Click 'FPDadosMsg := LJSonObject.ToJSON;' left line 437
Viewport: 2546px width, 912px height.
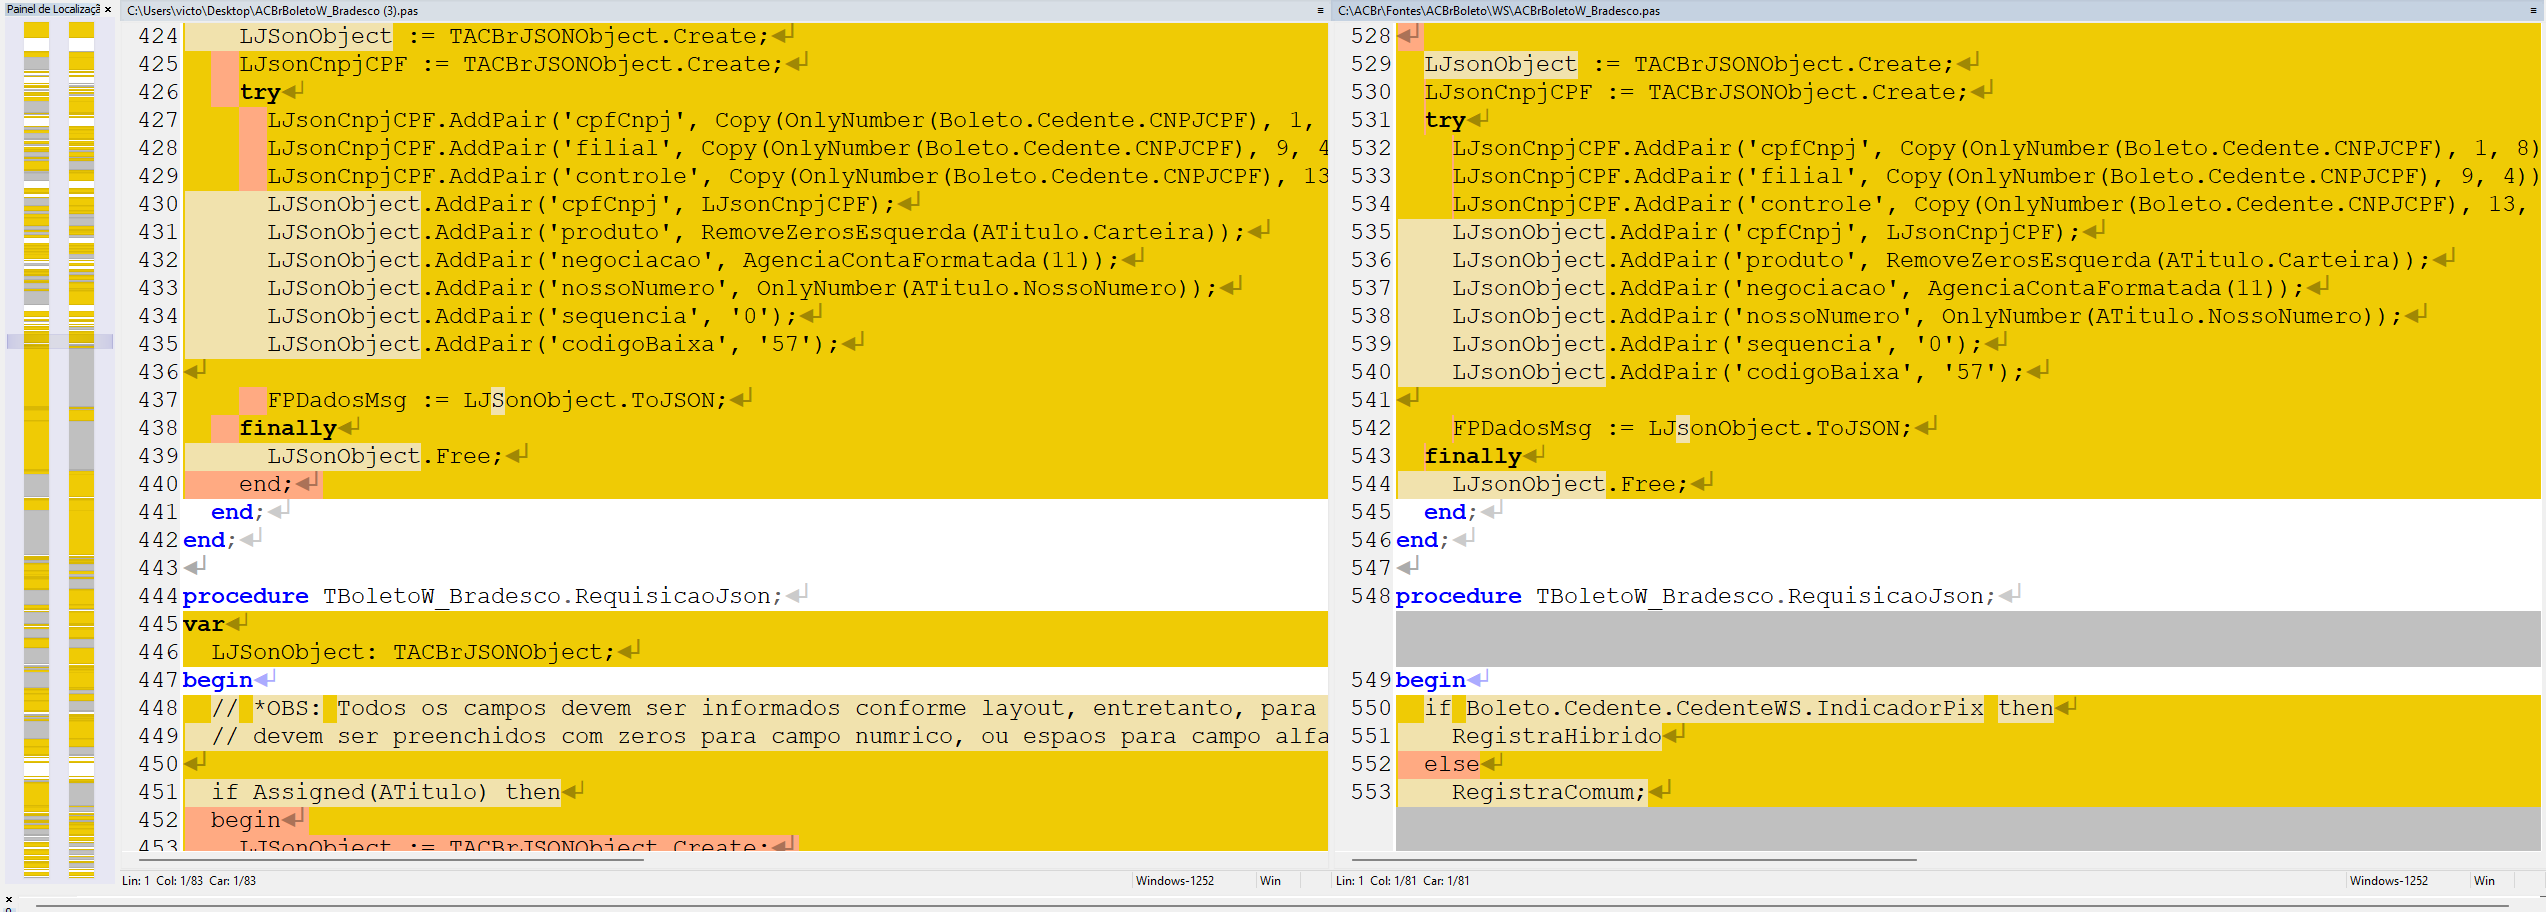point(497,400)
